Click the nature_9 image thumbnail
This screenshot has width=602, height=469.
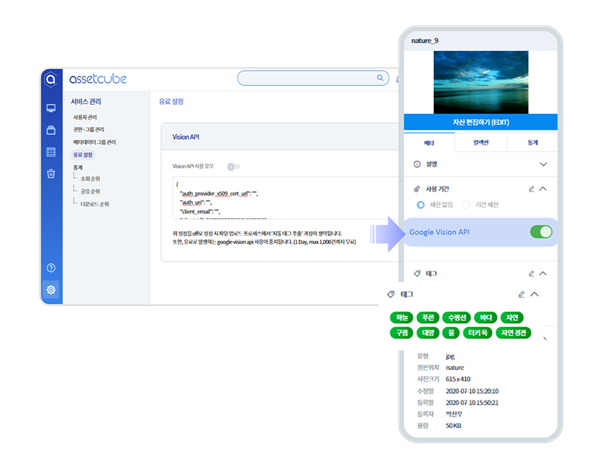[481, 81]
